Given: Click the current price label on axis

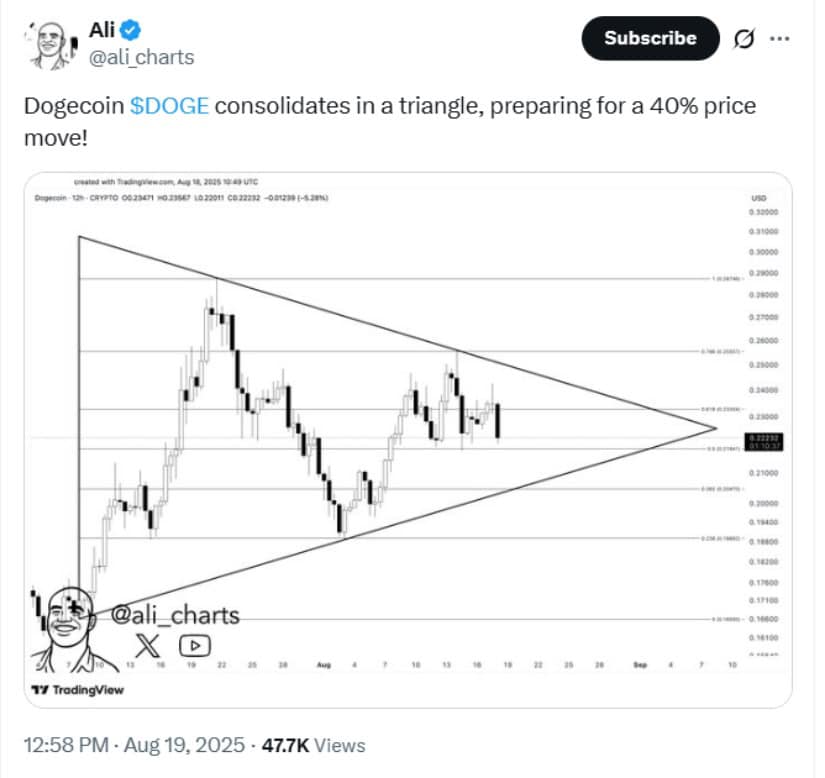Looking at the screenshot, I should coord(763,441).
